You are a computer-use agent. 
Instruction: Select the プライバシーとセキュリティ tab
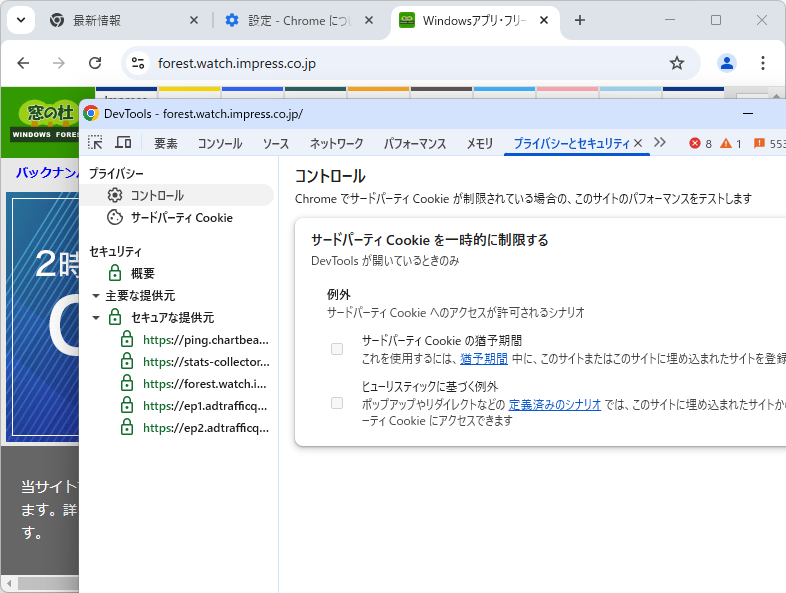571,144
